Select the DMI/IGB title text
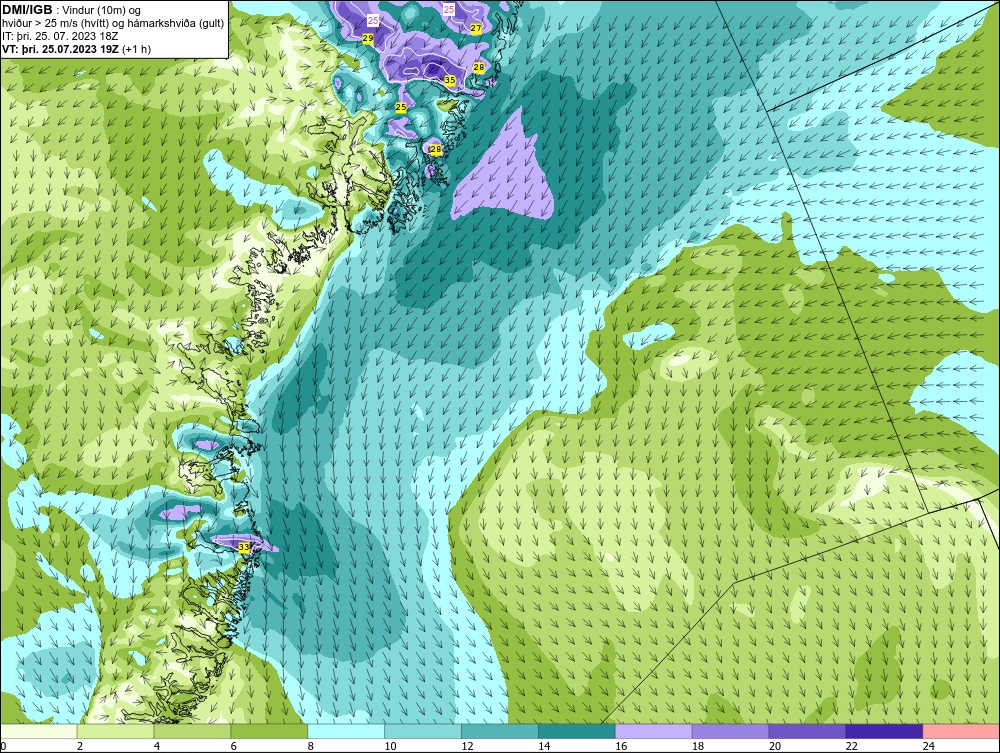 click(x=27, y=10)
